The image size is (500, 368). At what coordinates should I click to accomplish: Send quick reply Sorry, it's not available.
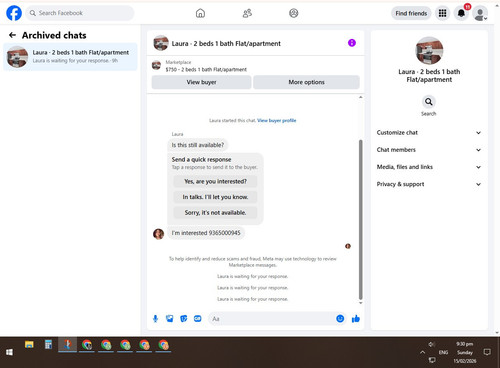tap(215, 212)
